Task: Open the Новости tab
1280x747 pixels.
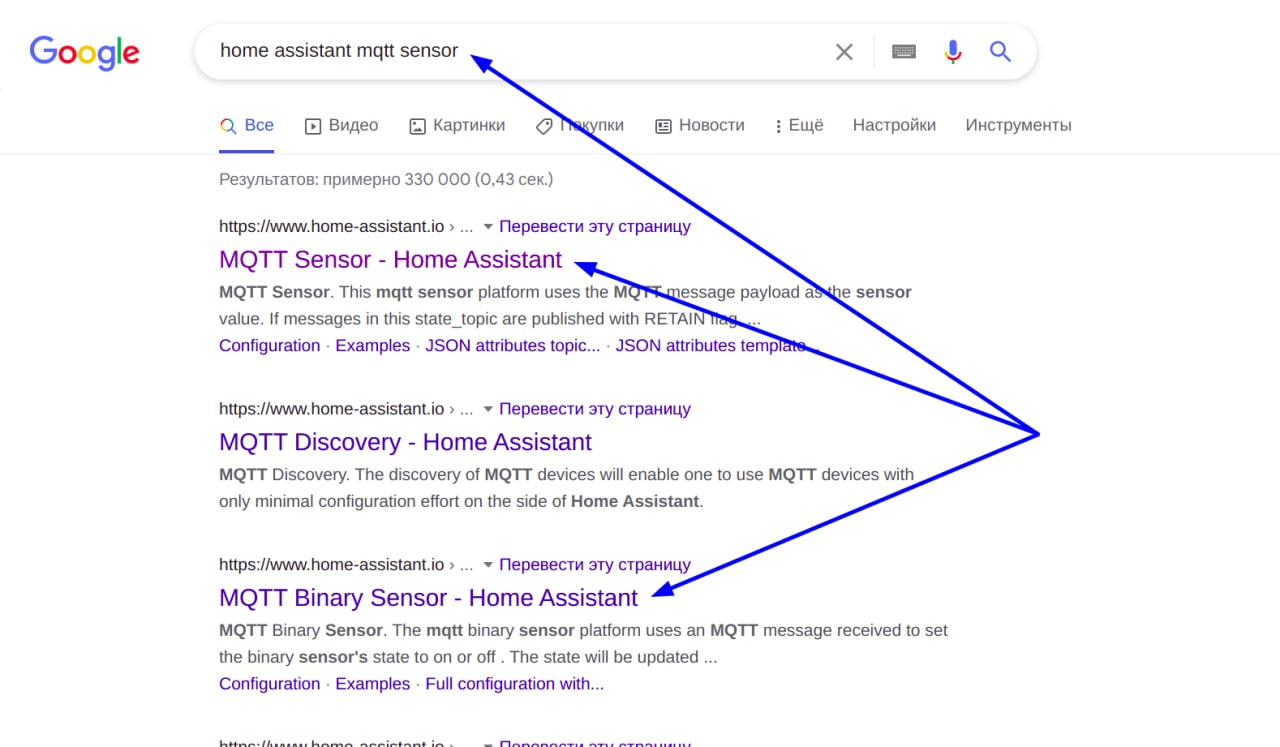Action: tap(700, 126)
